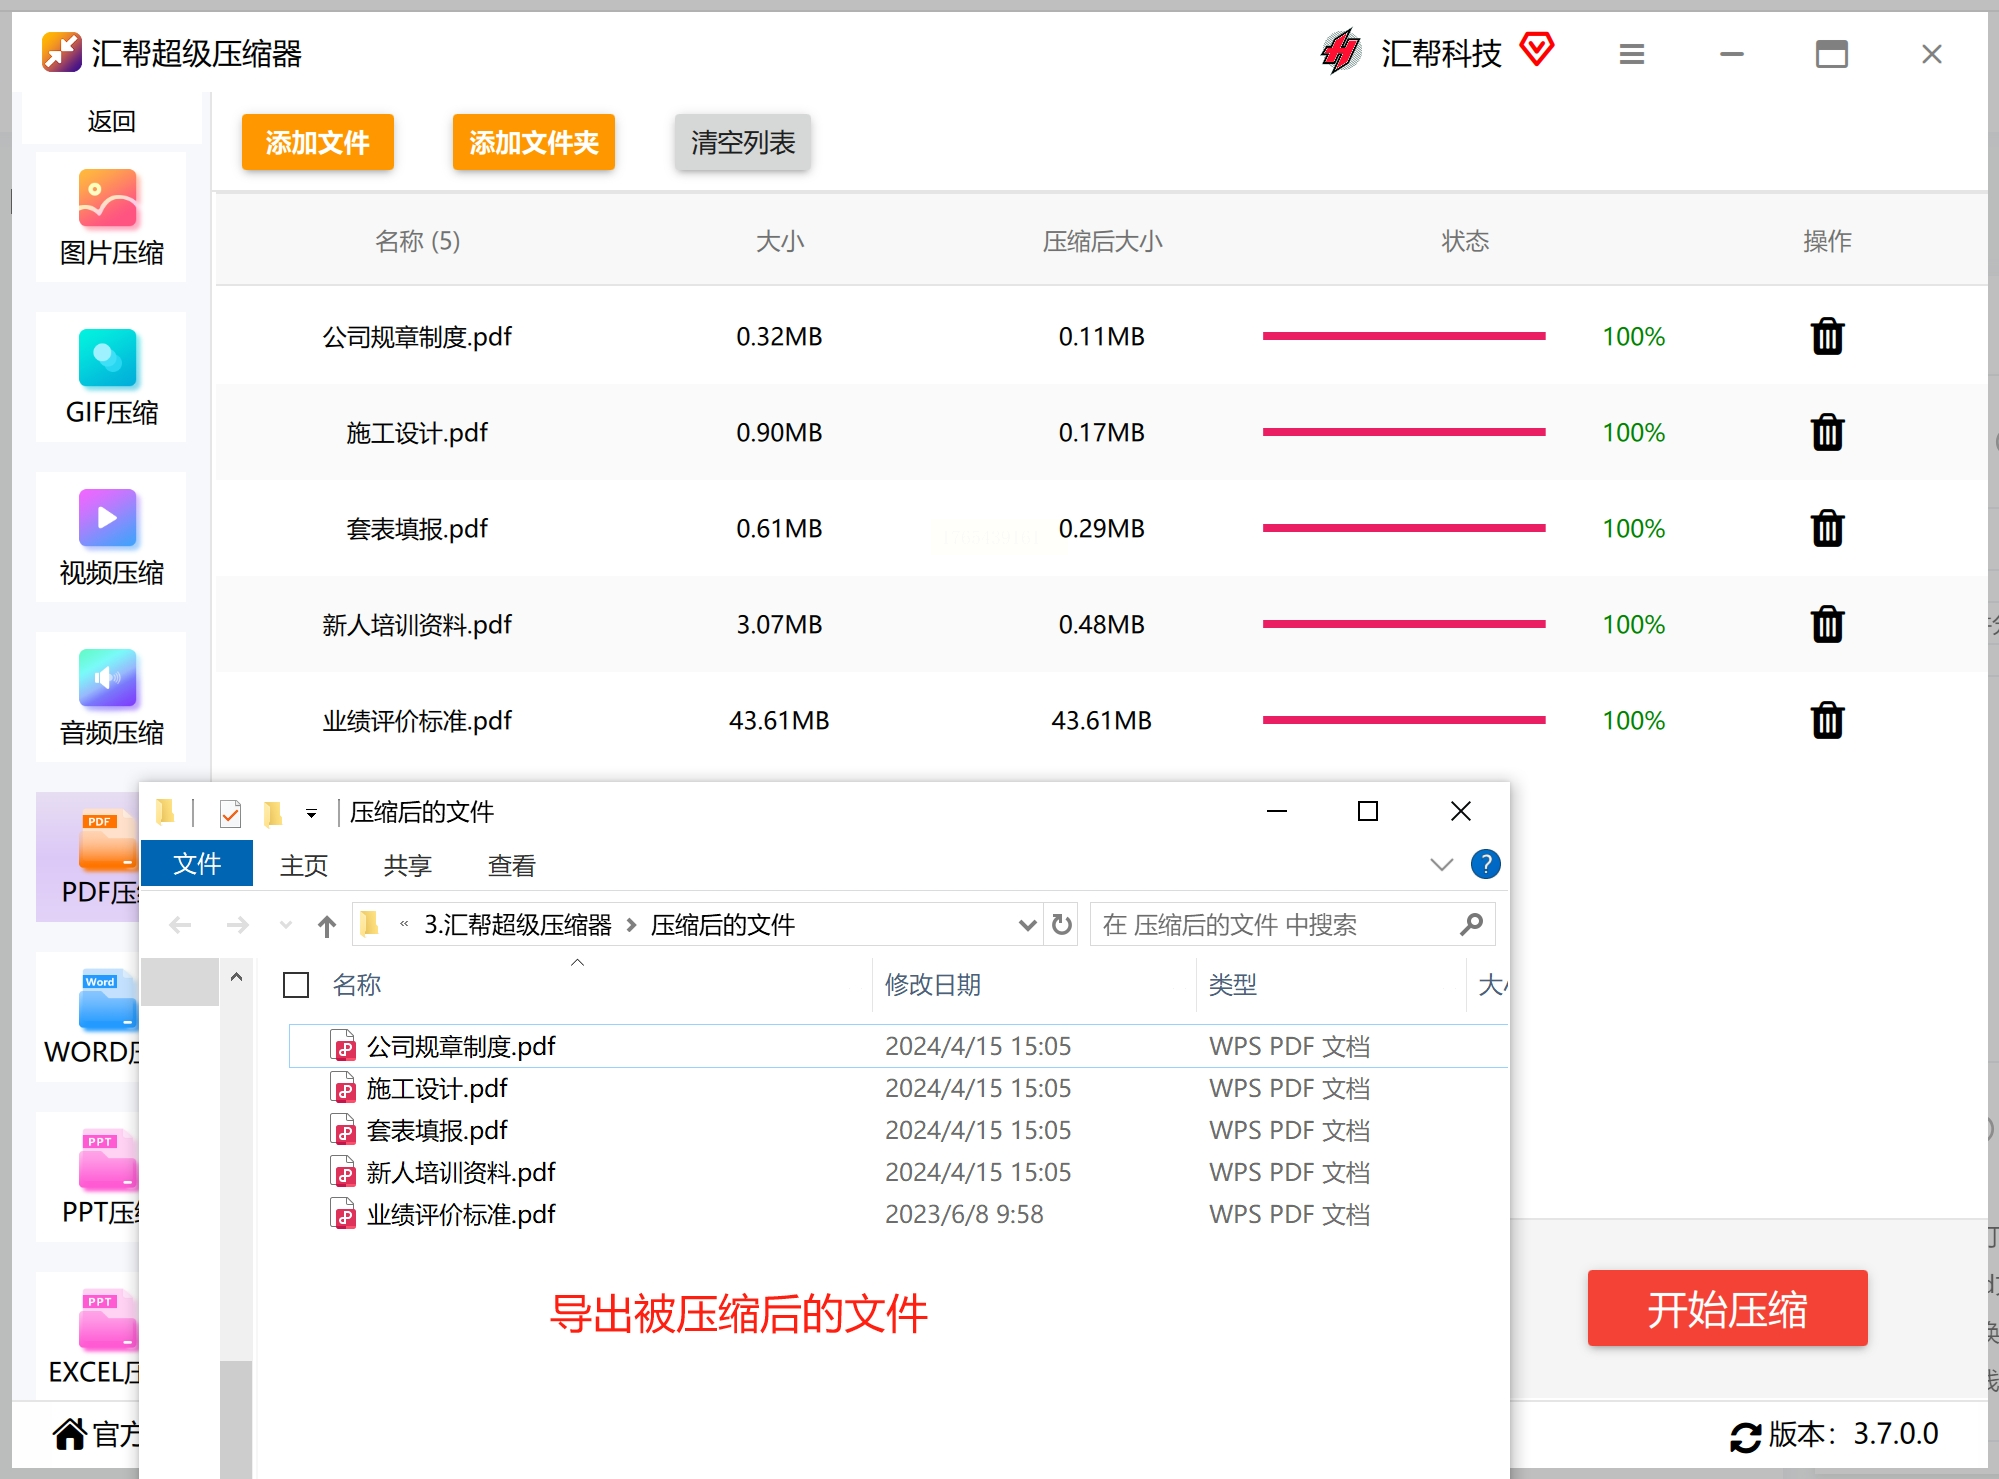
Task: Open the 文件 menu tab in explorer
Action: click(x=197, y=864)
